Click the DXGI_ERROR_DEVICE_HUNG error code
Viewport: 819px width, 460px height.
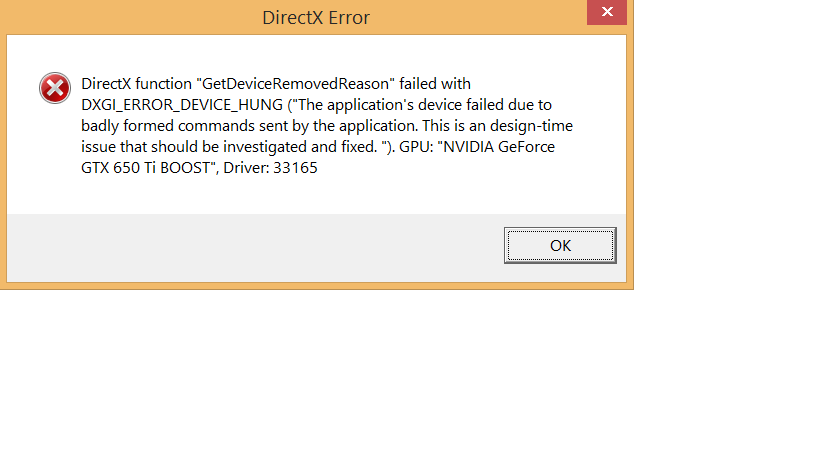(x=182, y=105)
